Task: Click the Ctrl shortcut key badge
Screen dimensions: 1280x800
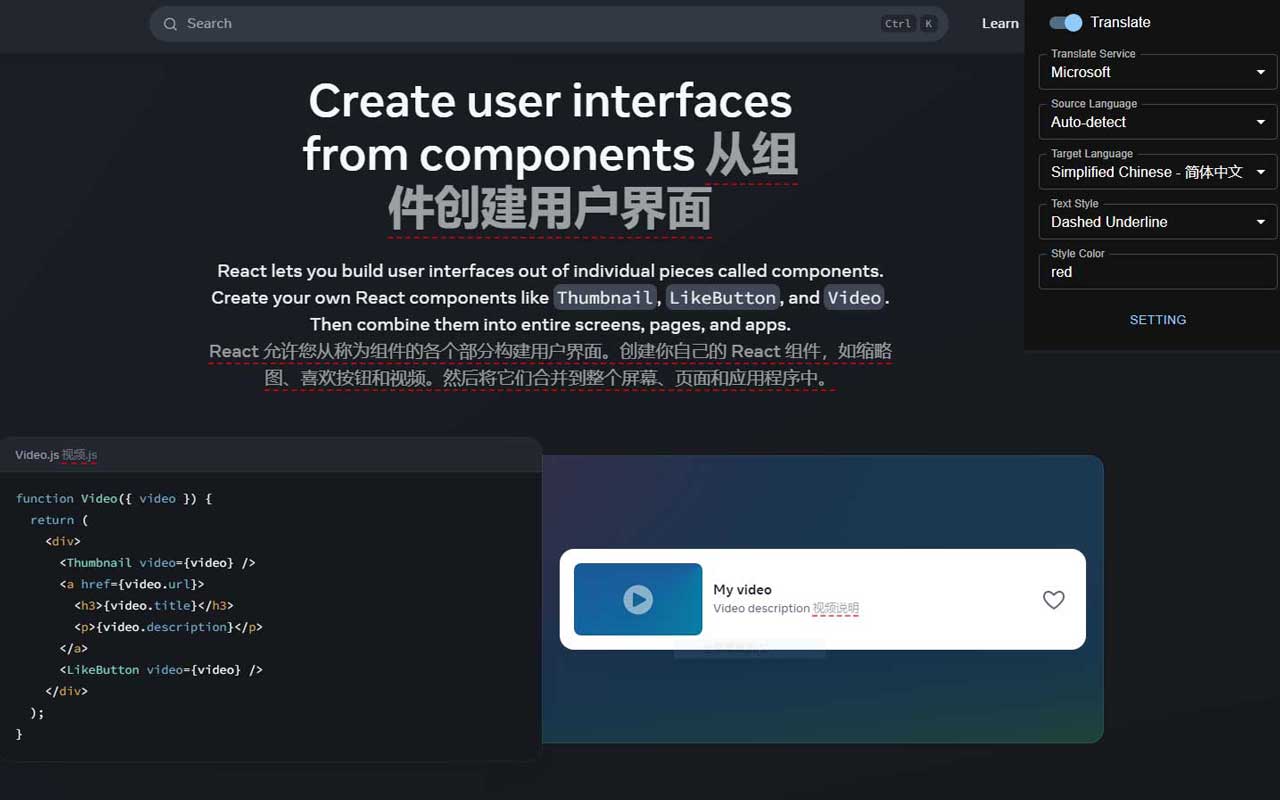Action: [x=897, y=24]
